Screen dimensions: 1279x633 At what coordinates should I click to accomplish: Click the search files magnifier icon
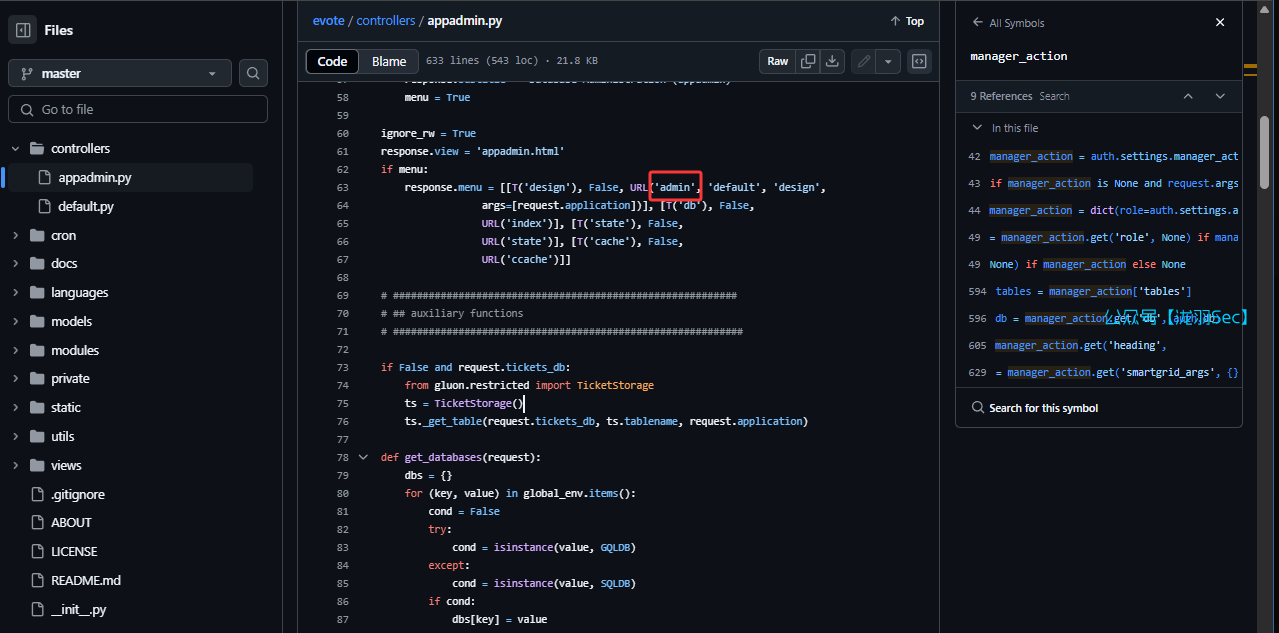click(254, 73)
